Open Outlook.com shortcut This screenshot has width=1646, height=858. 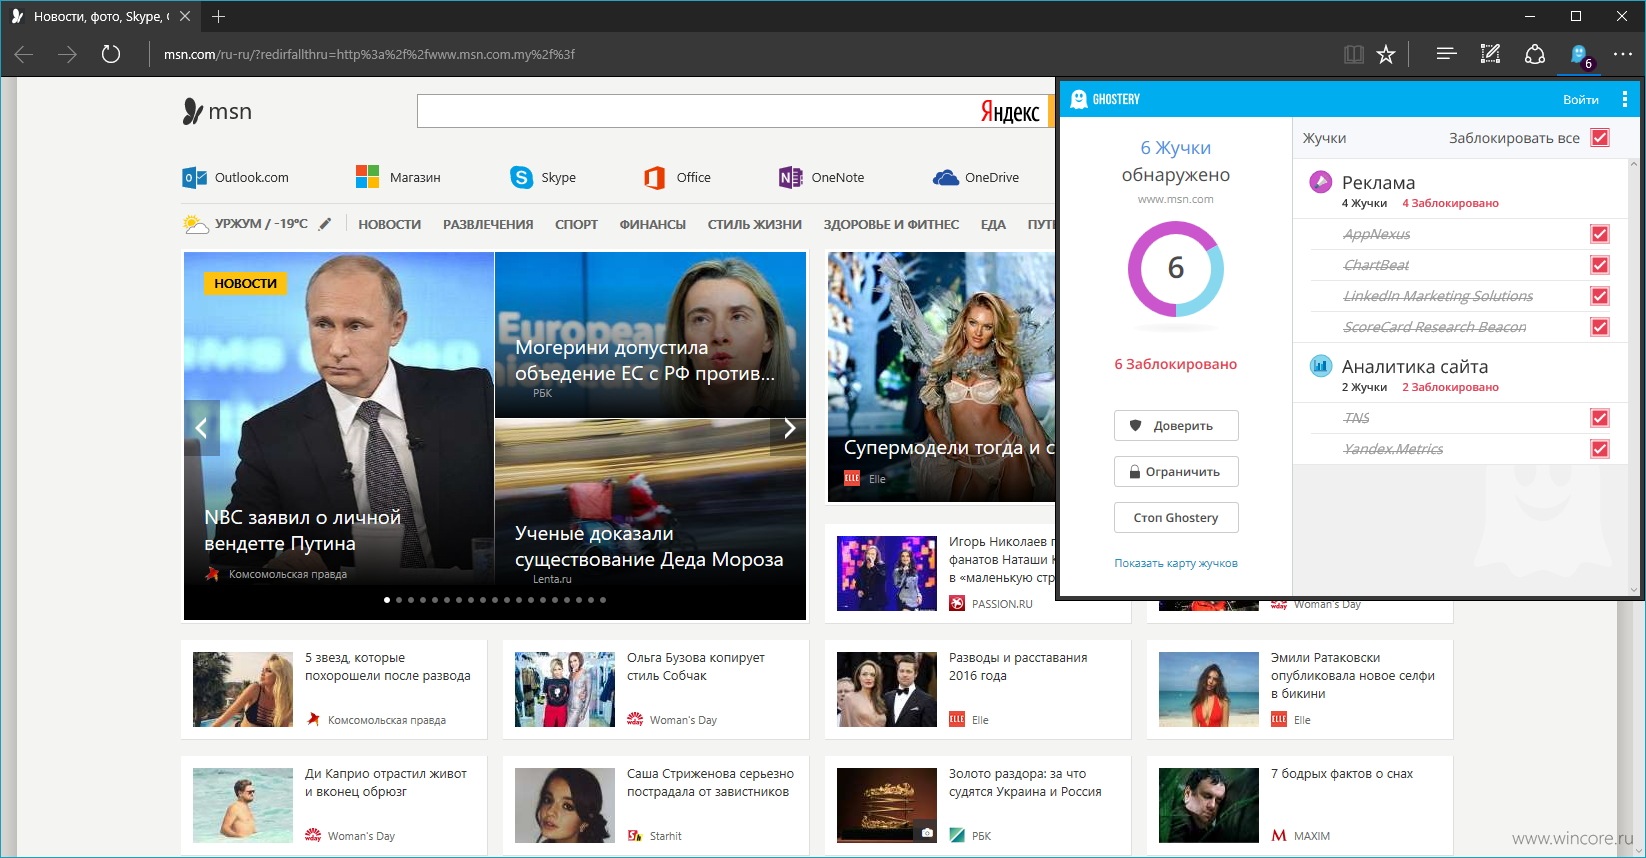coord(235,177)
